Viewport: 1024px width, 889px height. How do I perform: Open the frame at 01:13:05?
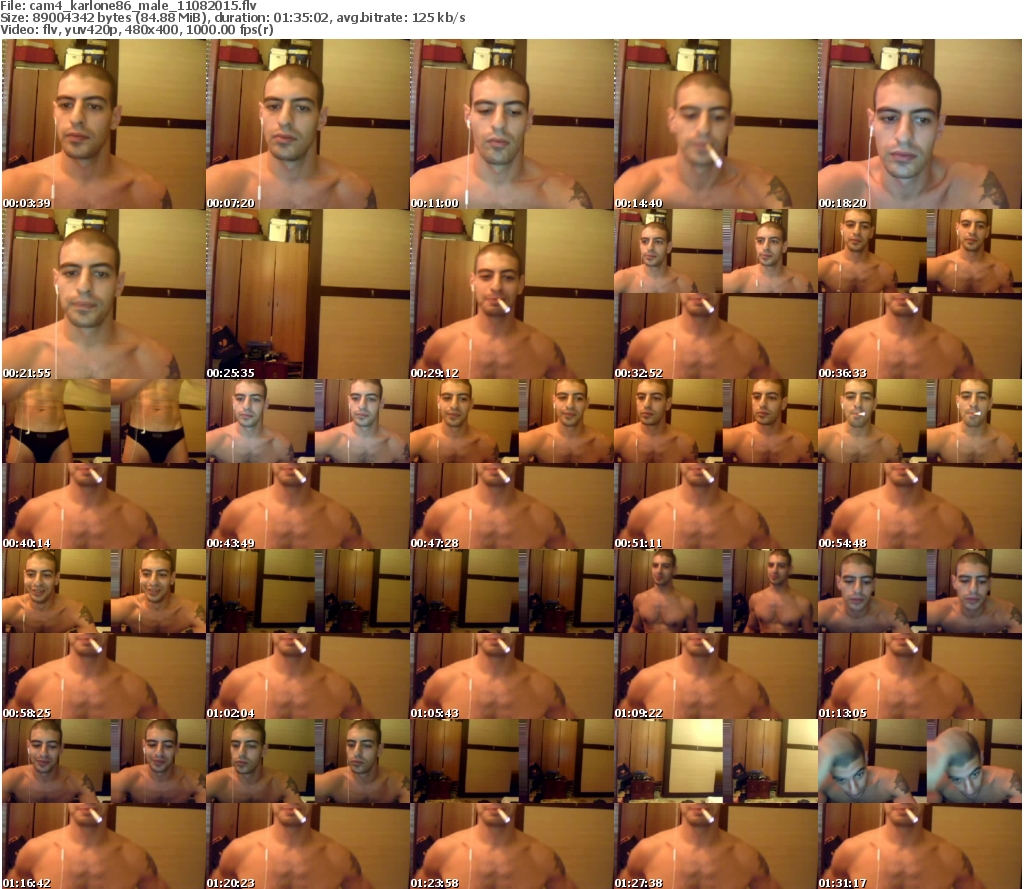tap(920, 634)
